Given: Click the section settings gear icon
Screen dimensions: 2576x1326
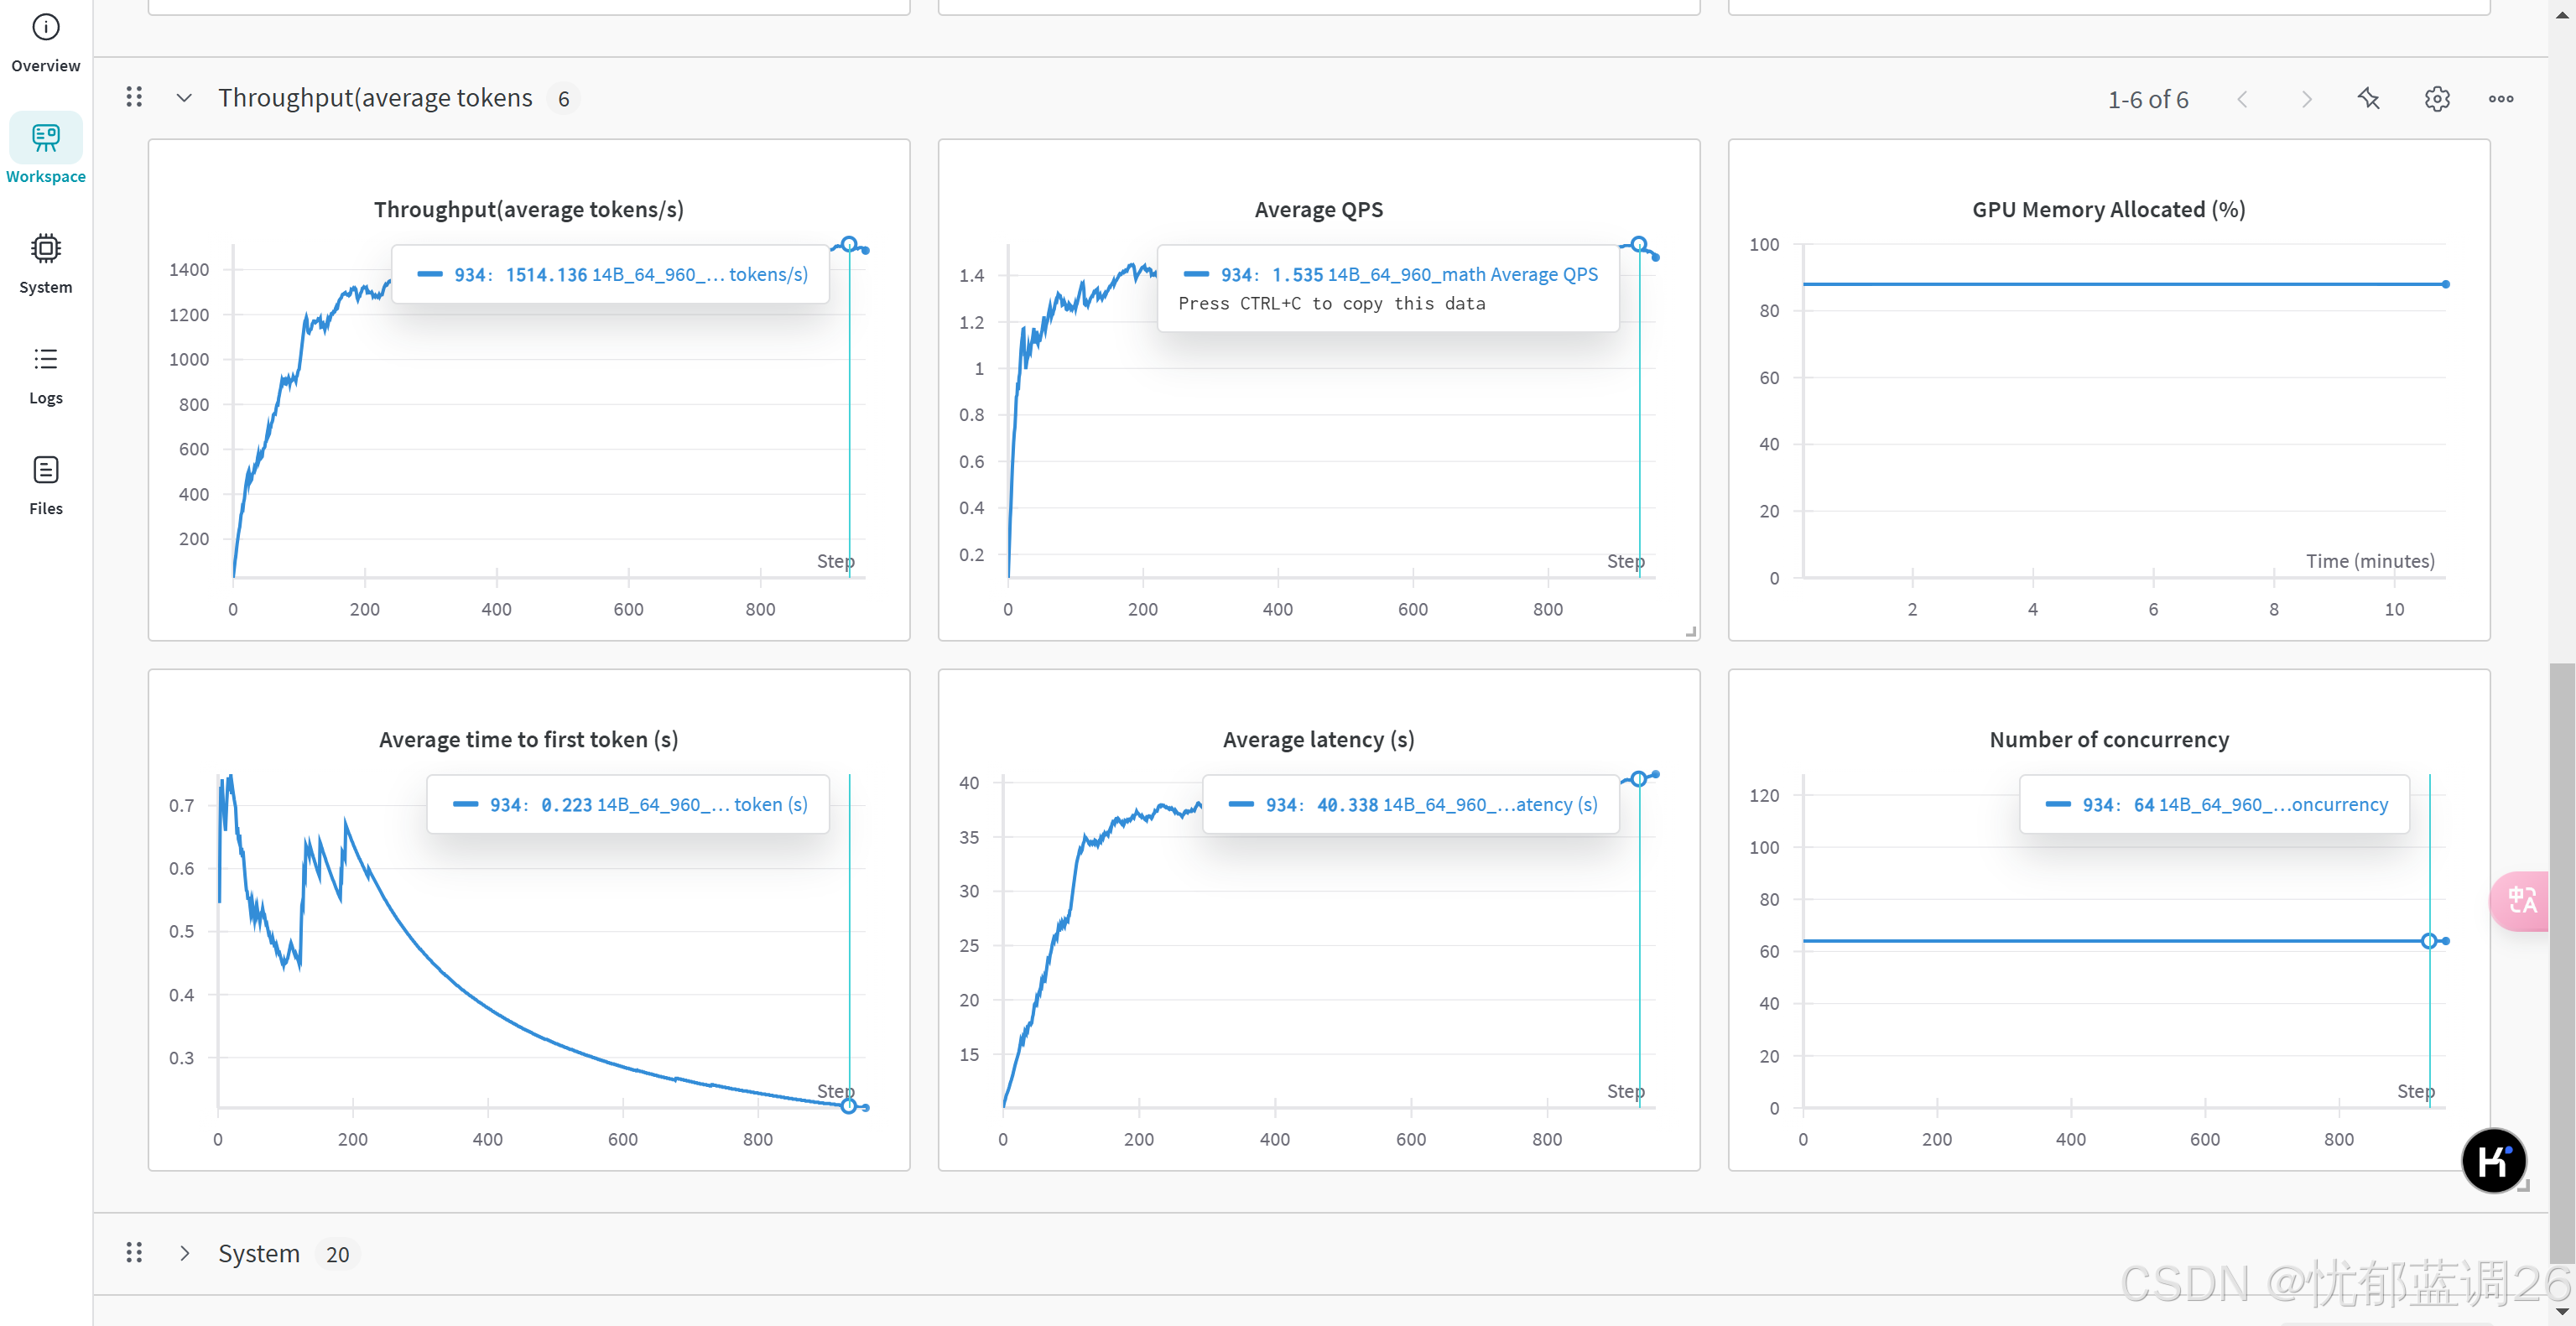Looking at the screenshot, I should 2437,99.
